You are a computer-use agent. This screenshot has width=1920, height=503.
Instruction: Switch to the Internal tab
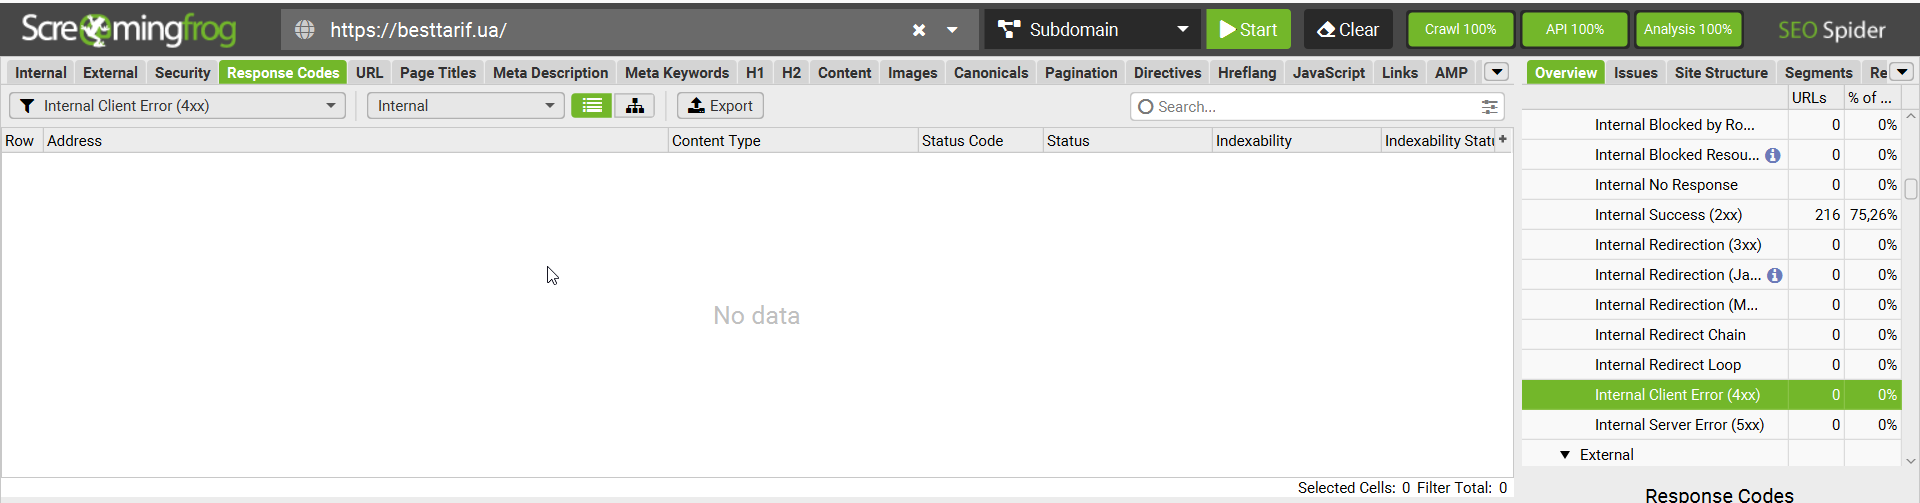pyautogui.click(x=41, y=72)
